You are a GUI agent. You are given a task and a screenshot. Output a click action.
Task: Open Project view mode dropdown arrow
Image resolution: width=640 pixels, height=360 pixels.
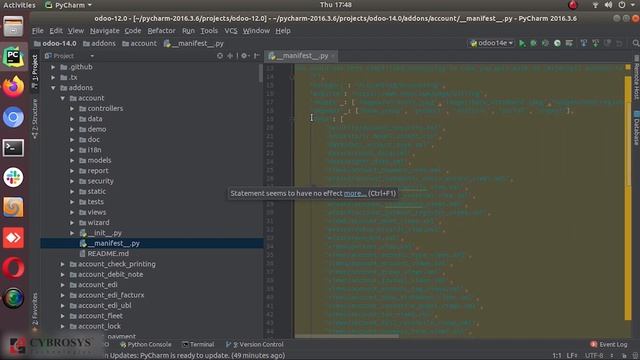point(92,56)
